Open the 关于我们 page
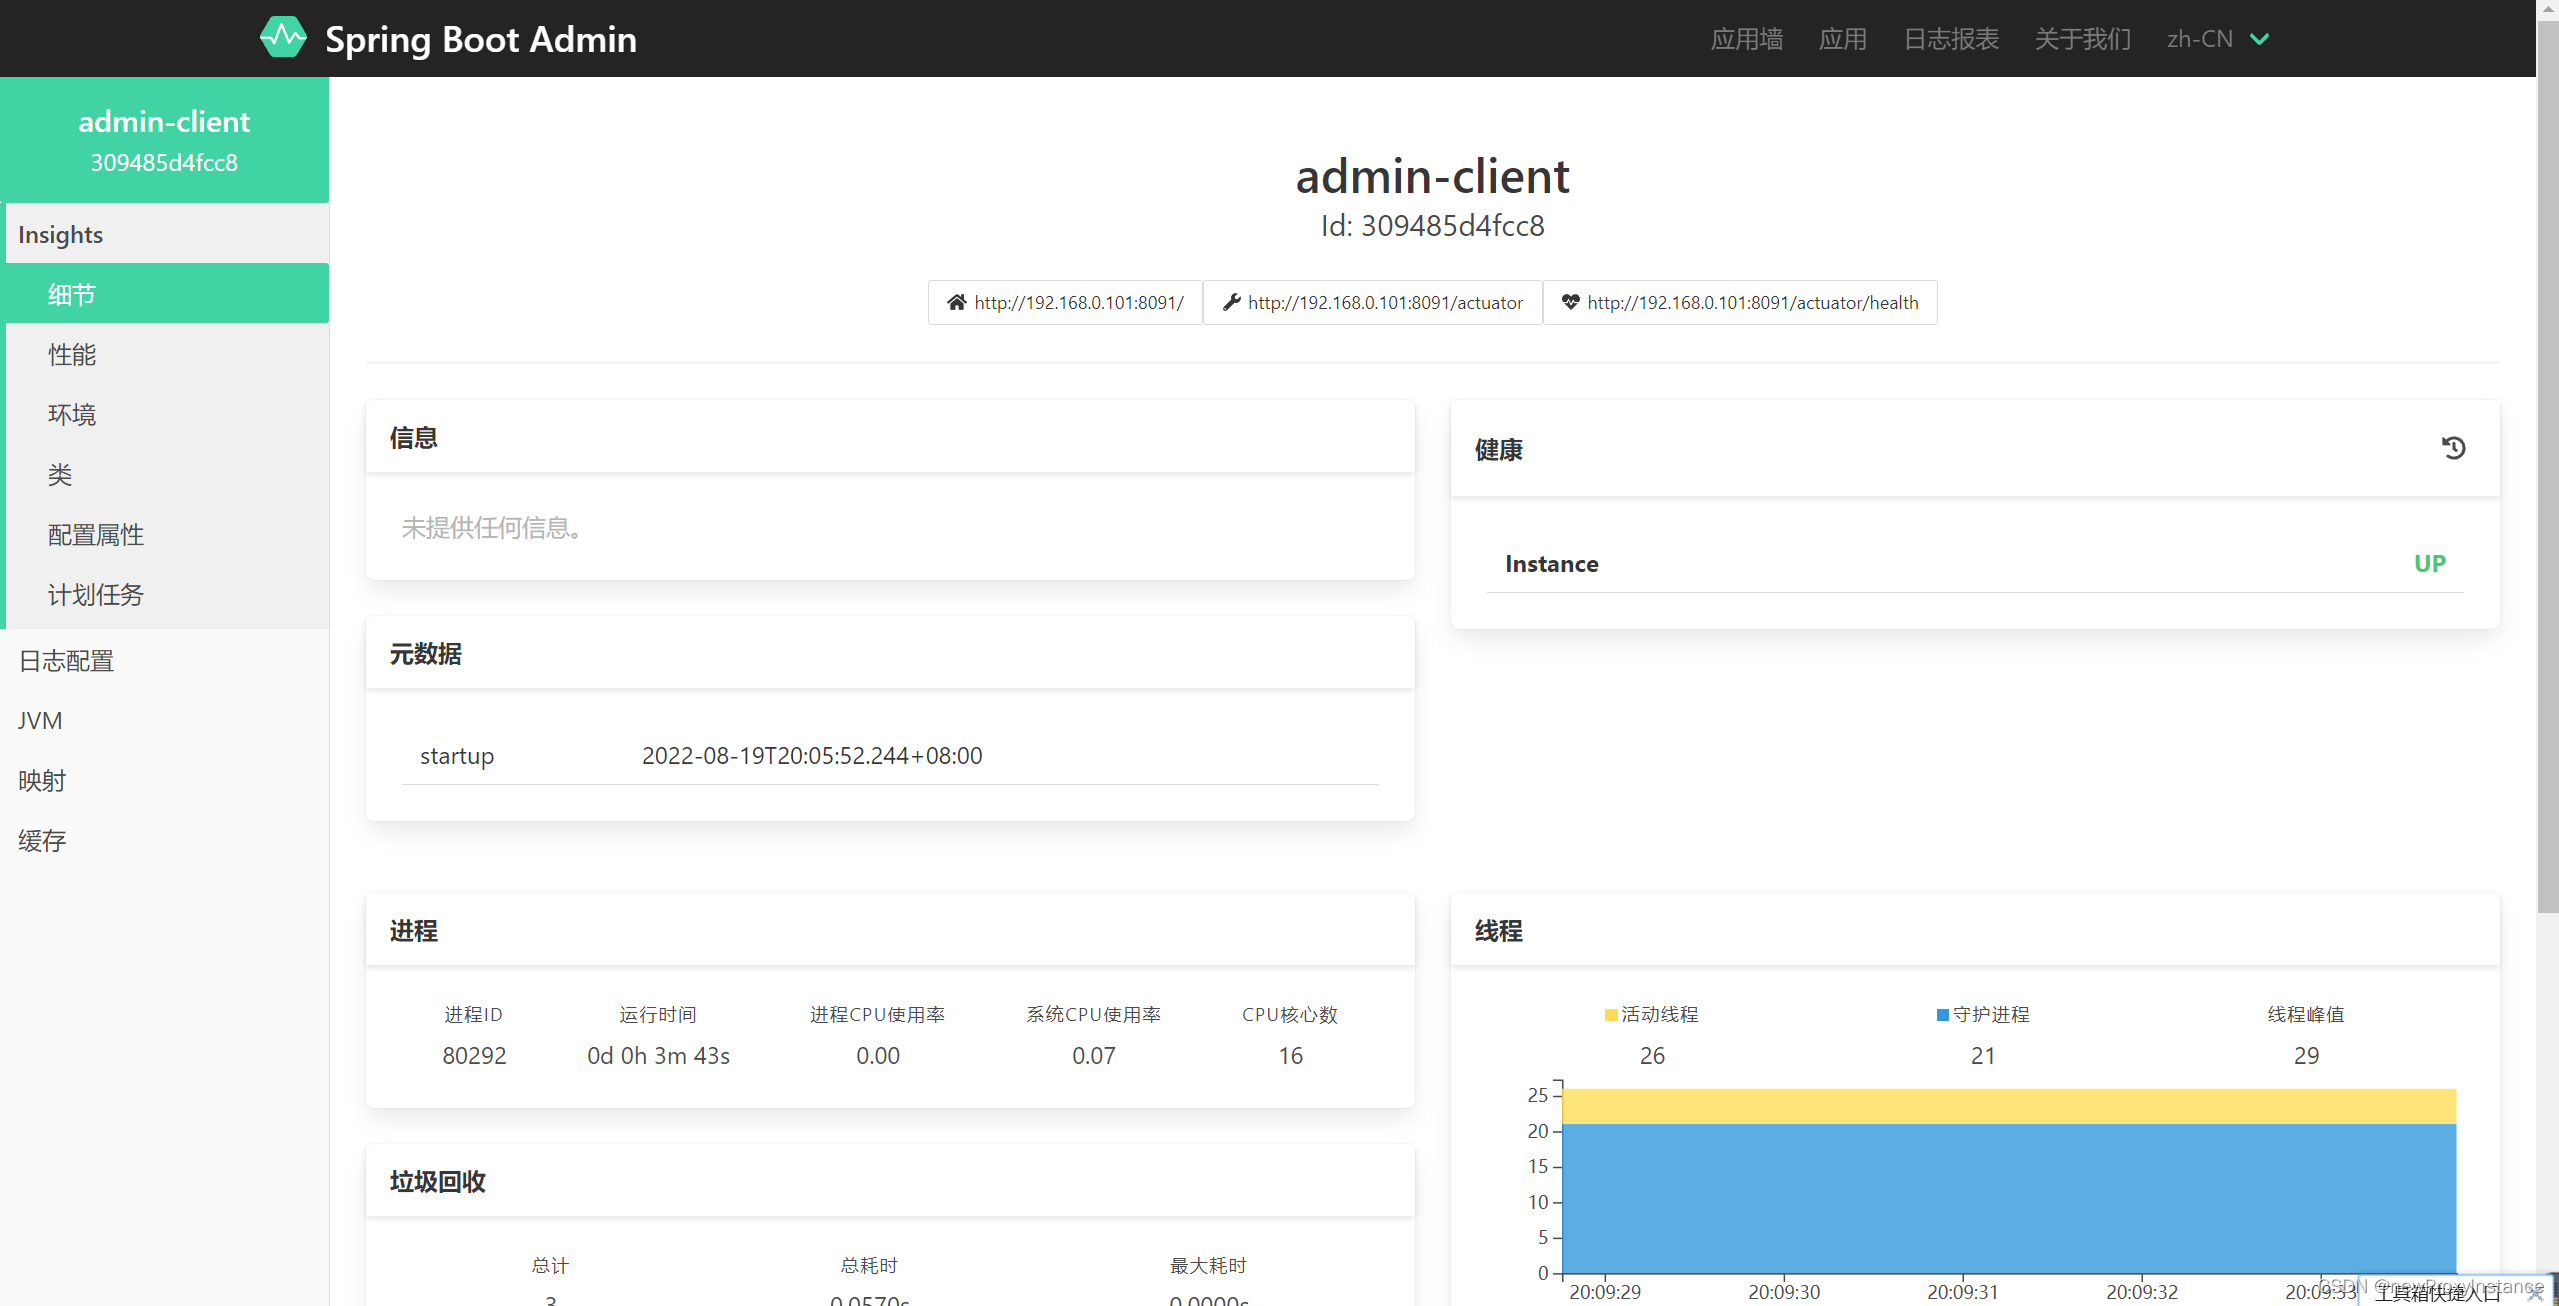Image resolution: width=2559 pixels, height=1306 pixels. [2083, 39]
